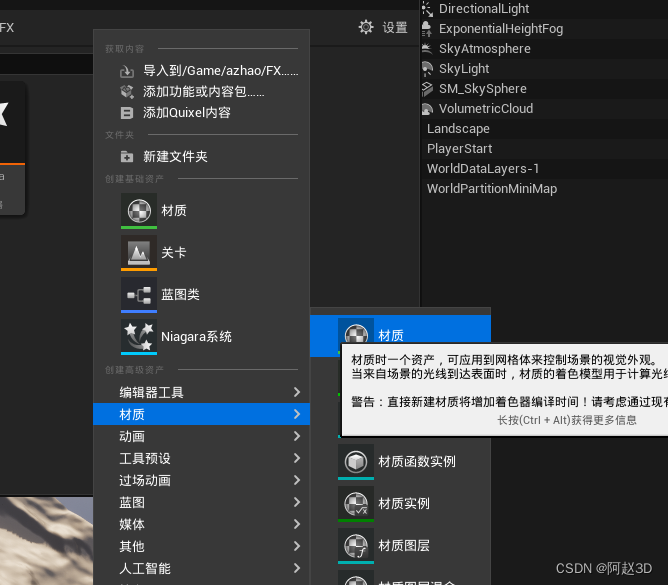The width and height of the screenshot is (668, 585).
Task: Select the SkyAtmosphere label in outliner
Action: (x=485, y=49)
